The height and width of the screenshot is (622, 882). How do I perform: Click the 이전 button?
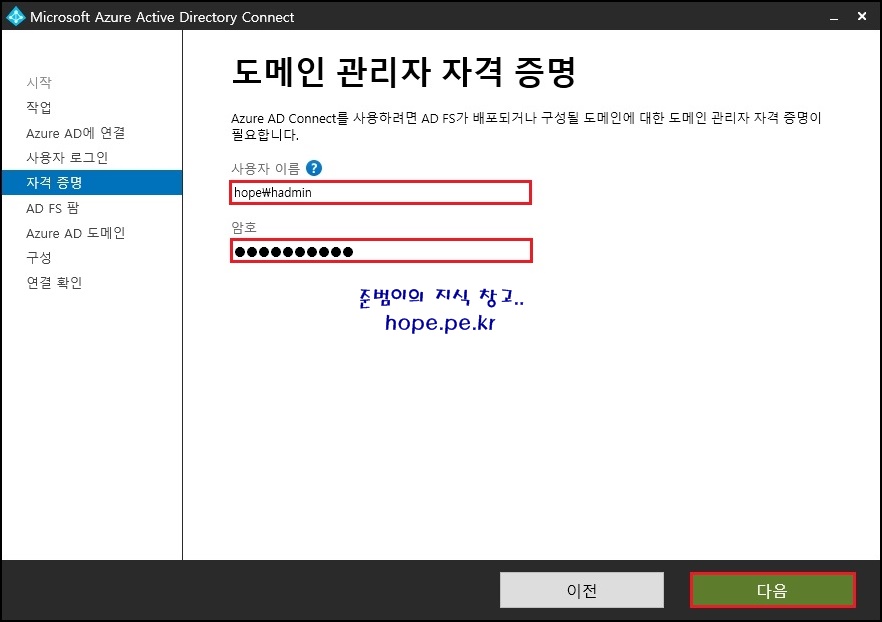[x=582, y=590]
